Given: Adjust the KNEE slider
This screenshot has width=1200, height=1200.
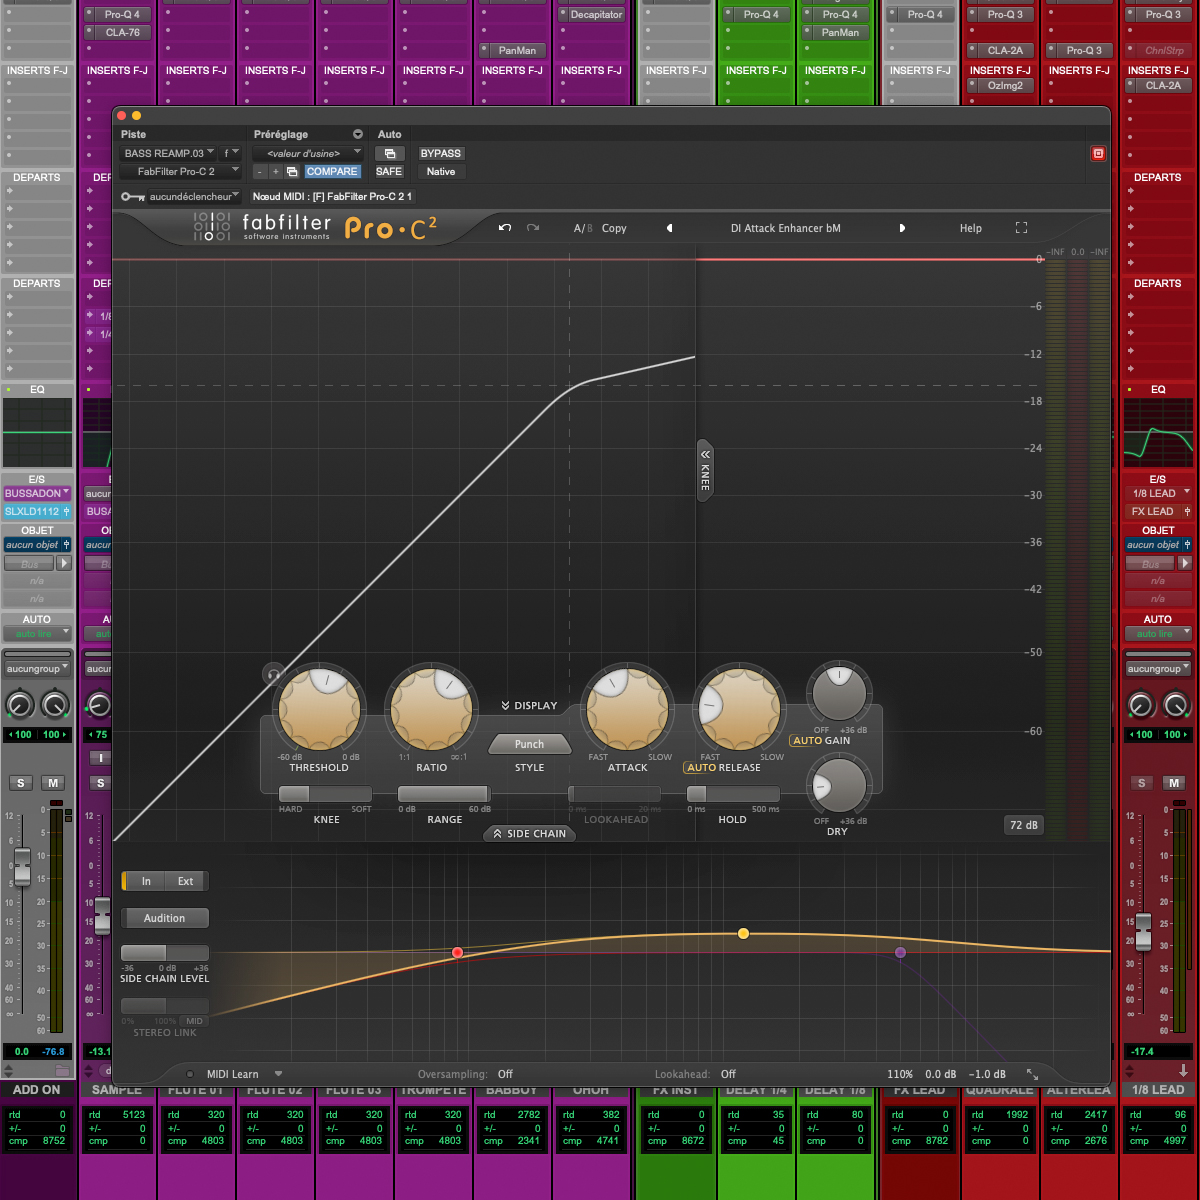Looking at the screenshot, I should (325, 794).
